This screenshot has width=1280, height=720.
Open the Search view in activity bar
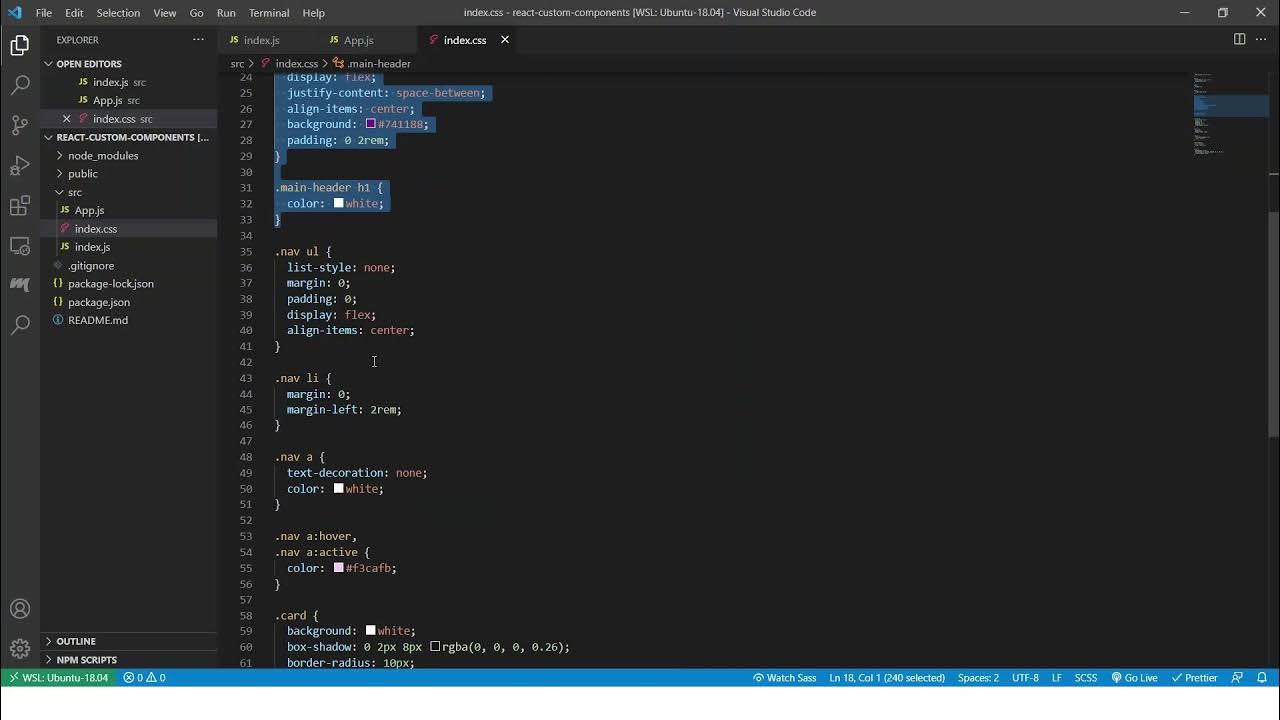(20, 85)
